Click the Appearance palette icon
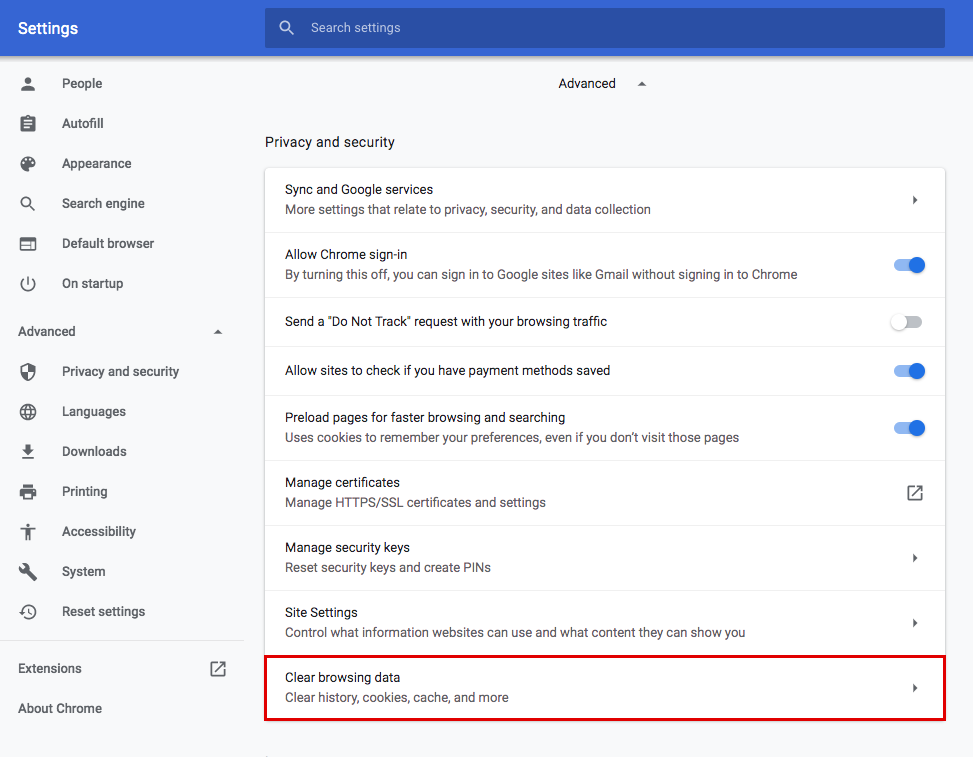The width and height of the screenshot is (973, 757). click(x=27, y=163)
